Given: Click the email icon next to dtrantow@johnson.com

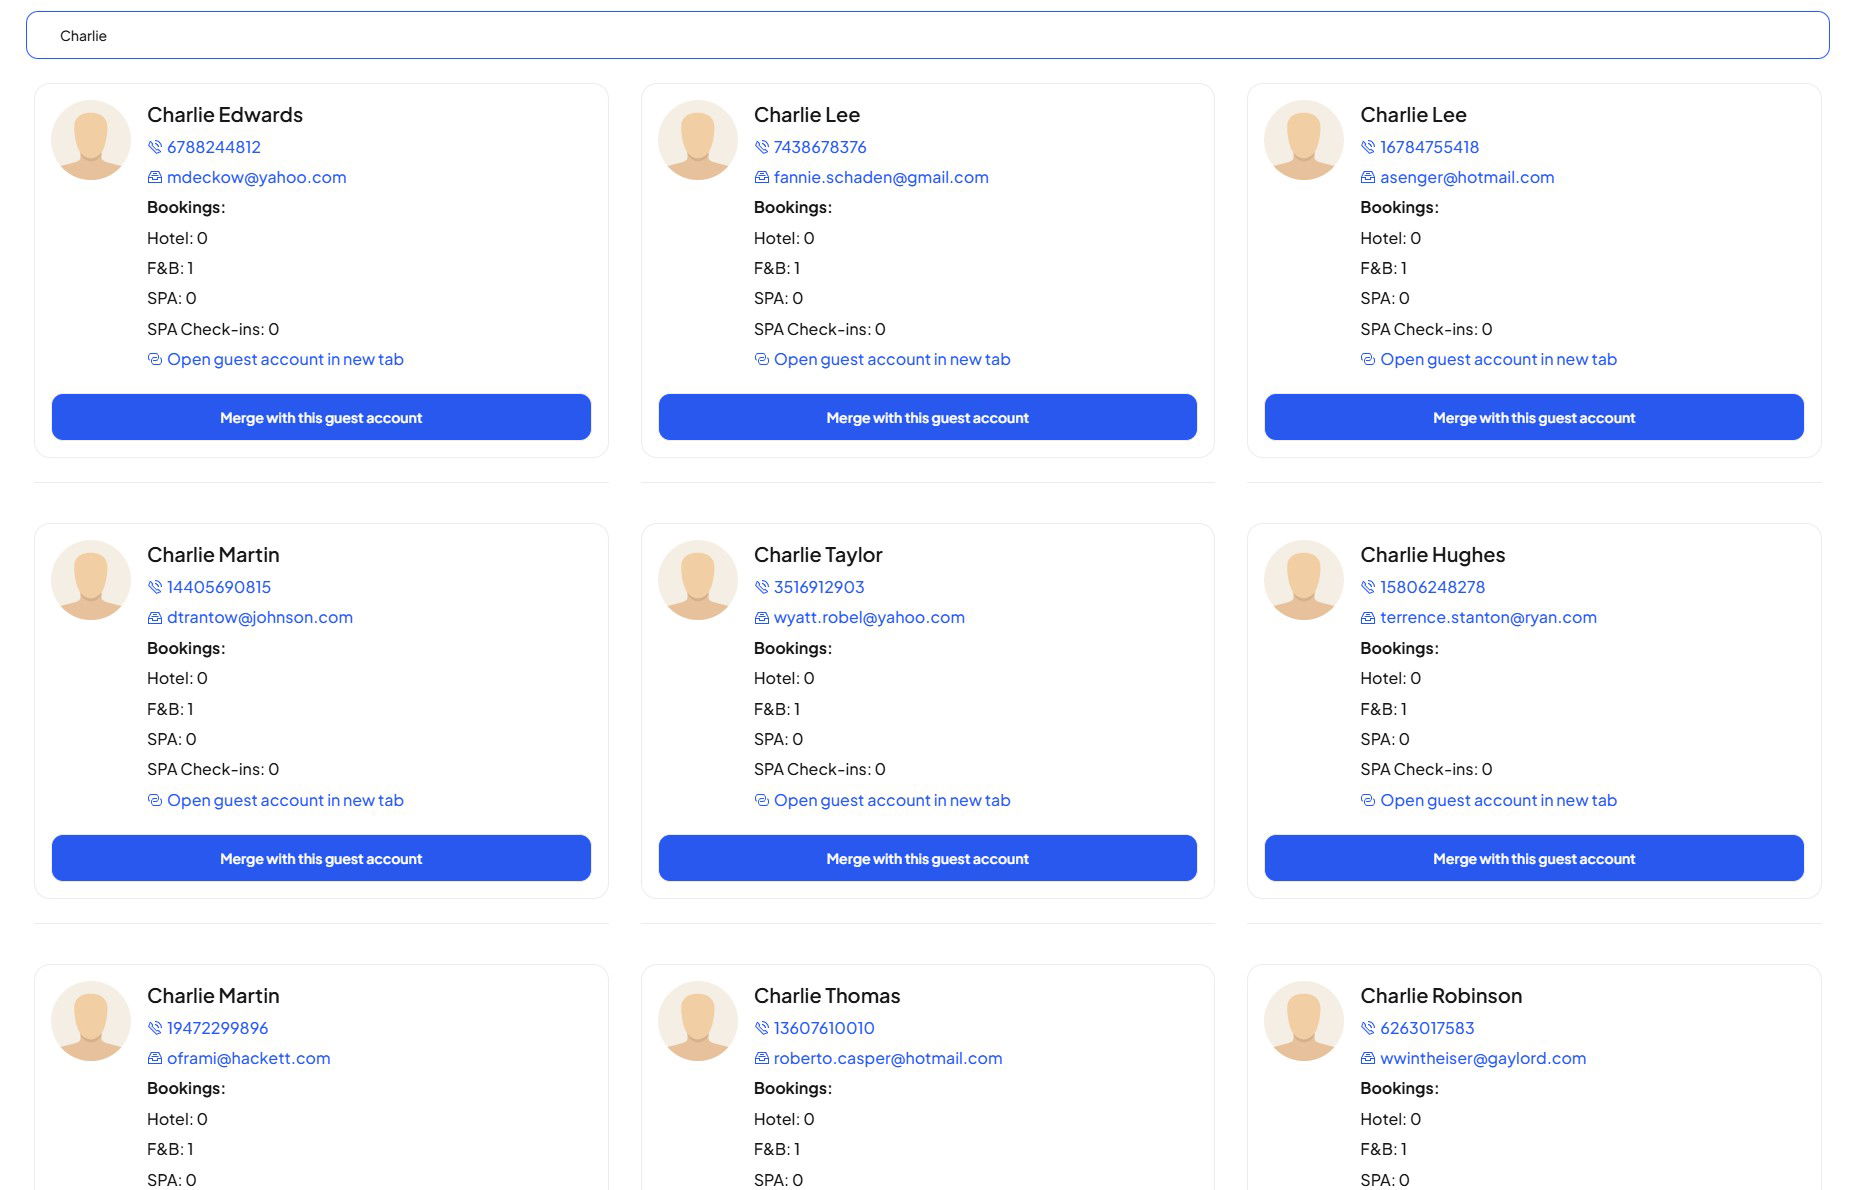Looking at the screenshot, I should 155,618.
